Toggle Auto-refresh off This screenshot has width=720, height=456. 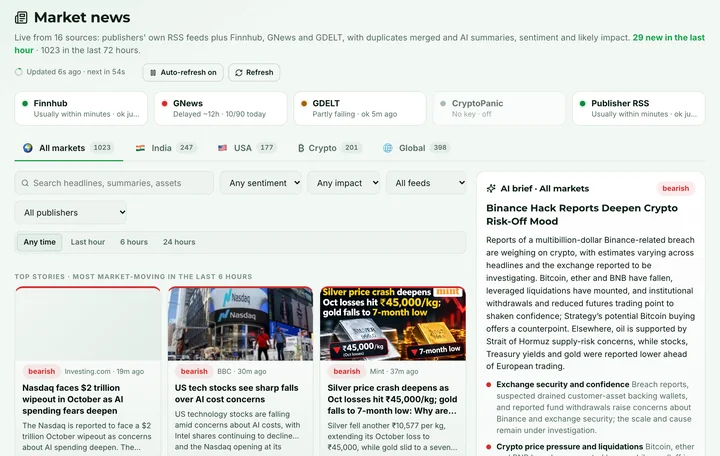(183, 73)
